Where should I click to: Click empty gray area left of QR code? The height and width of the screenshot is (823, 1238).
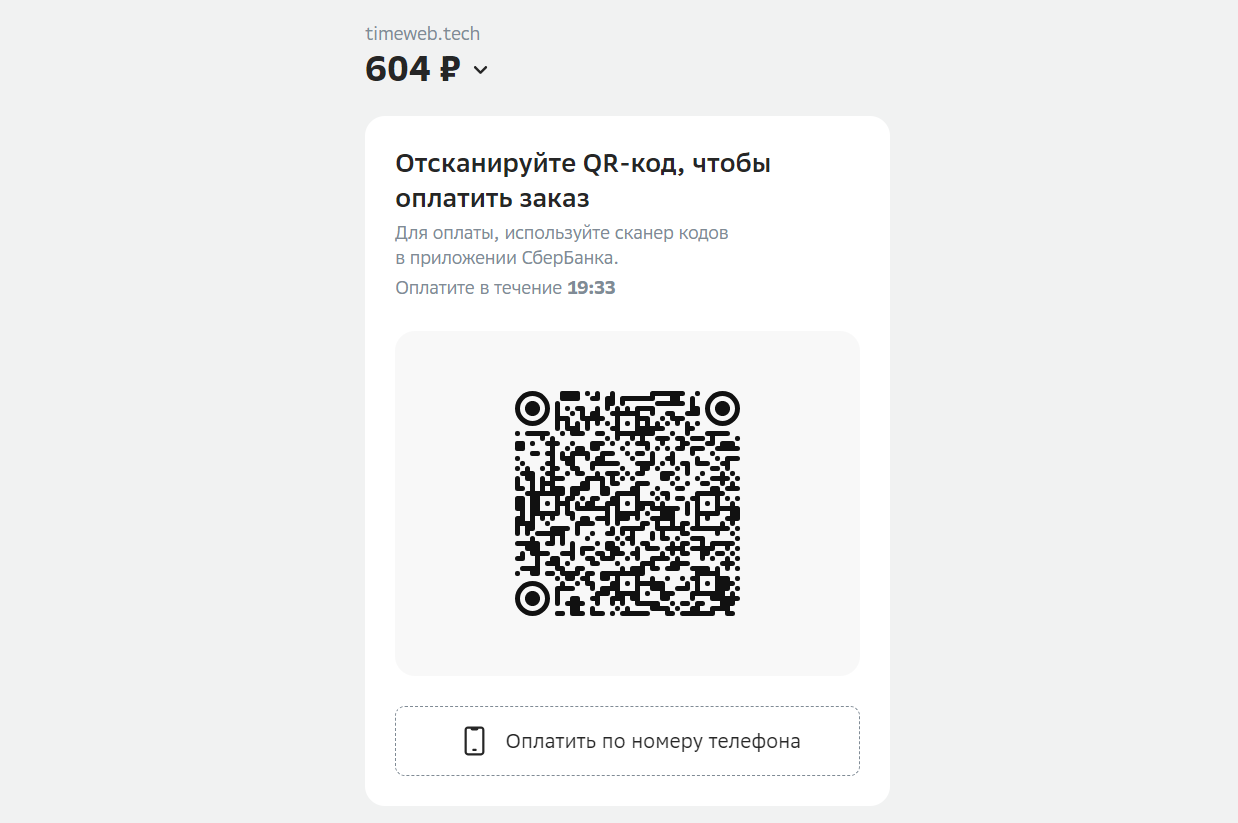tap(454, 503)
